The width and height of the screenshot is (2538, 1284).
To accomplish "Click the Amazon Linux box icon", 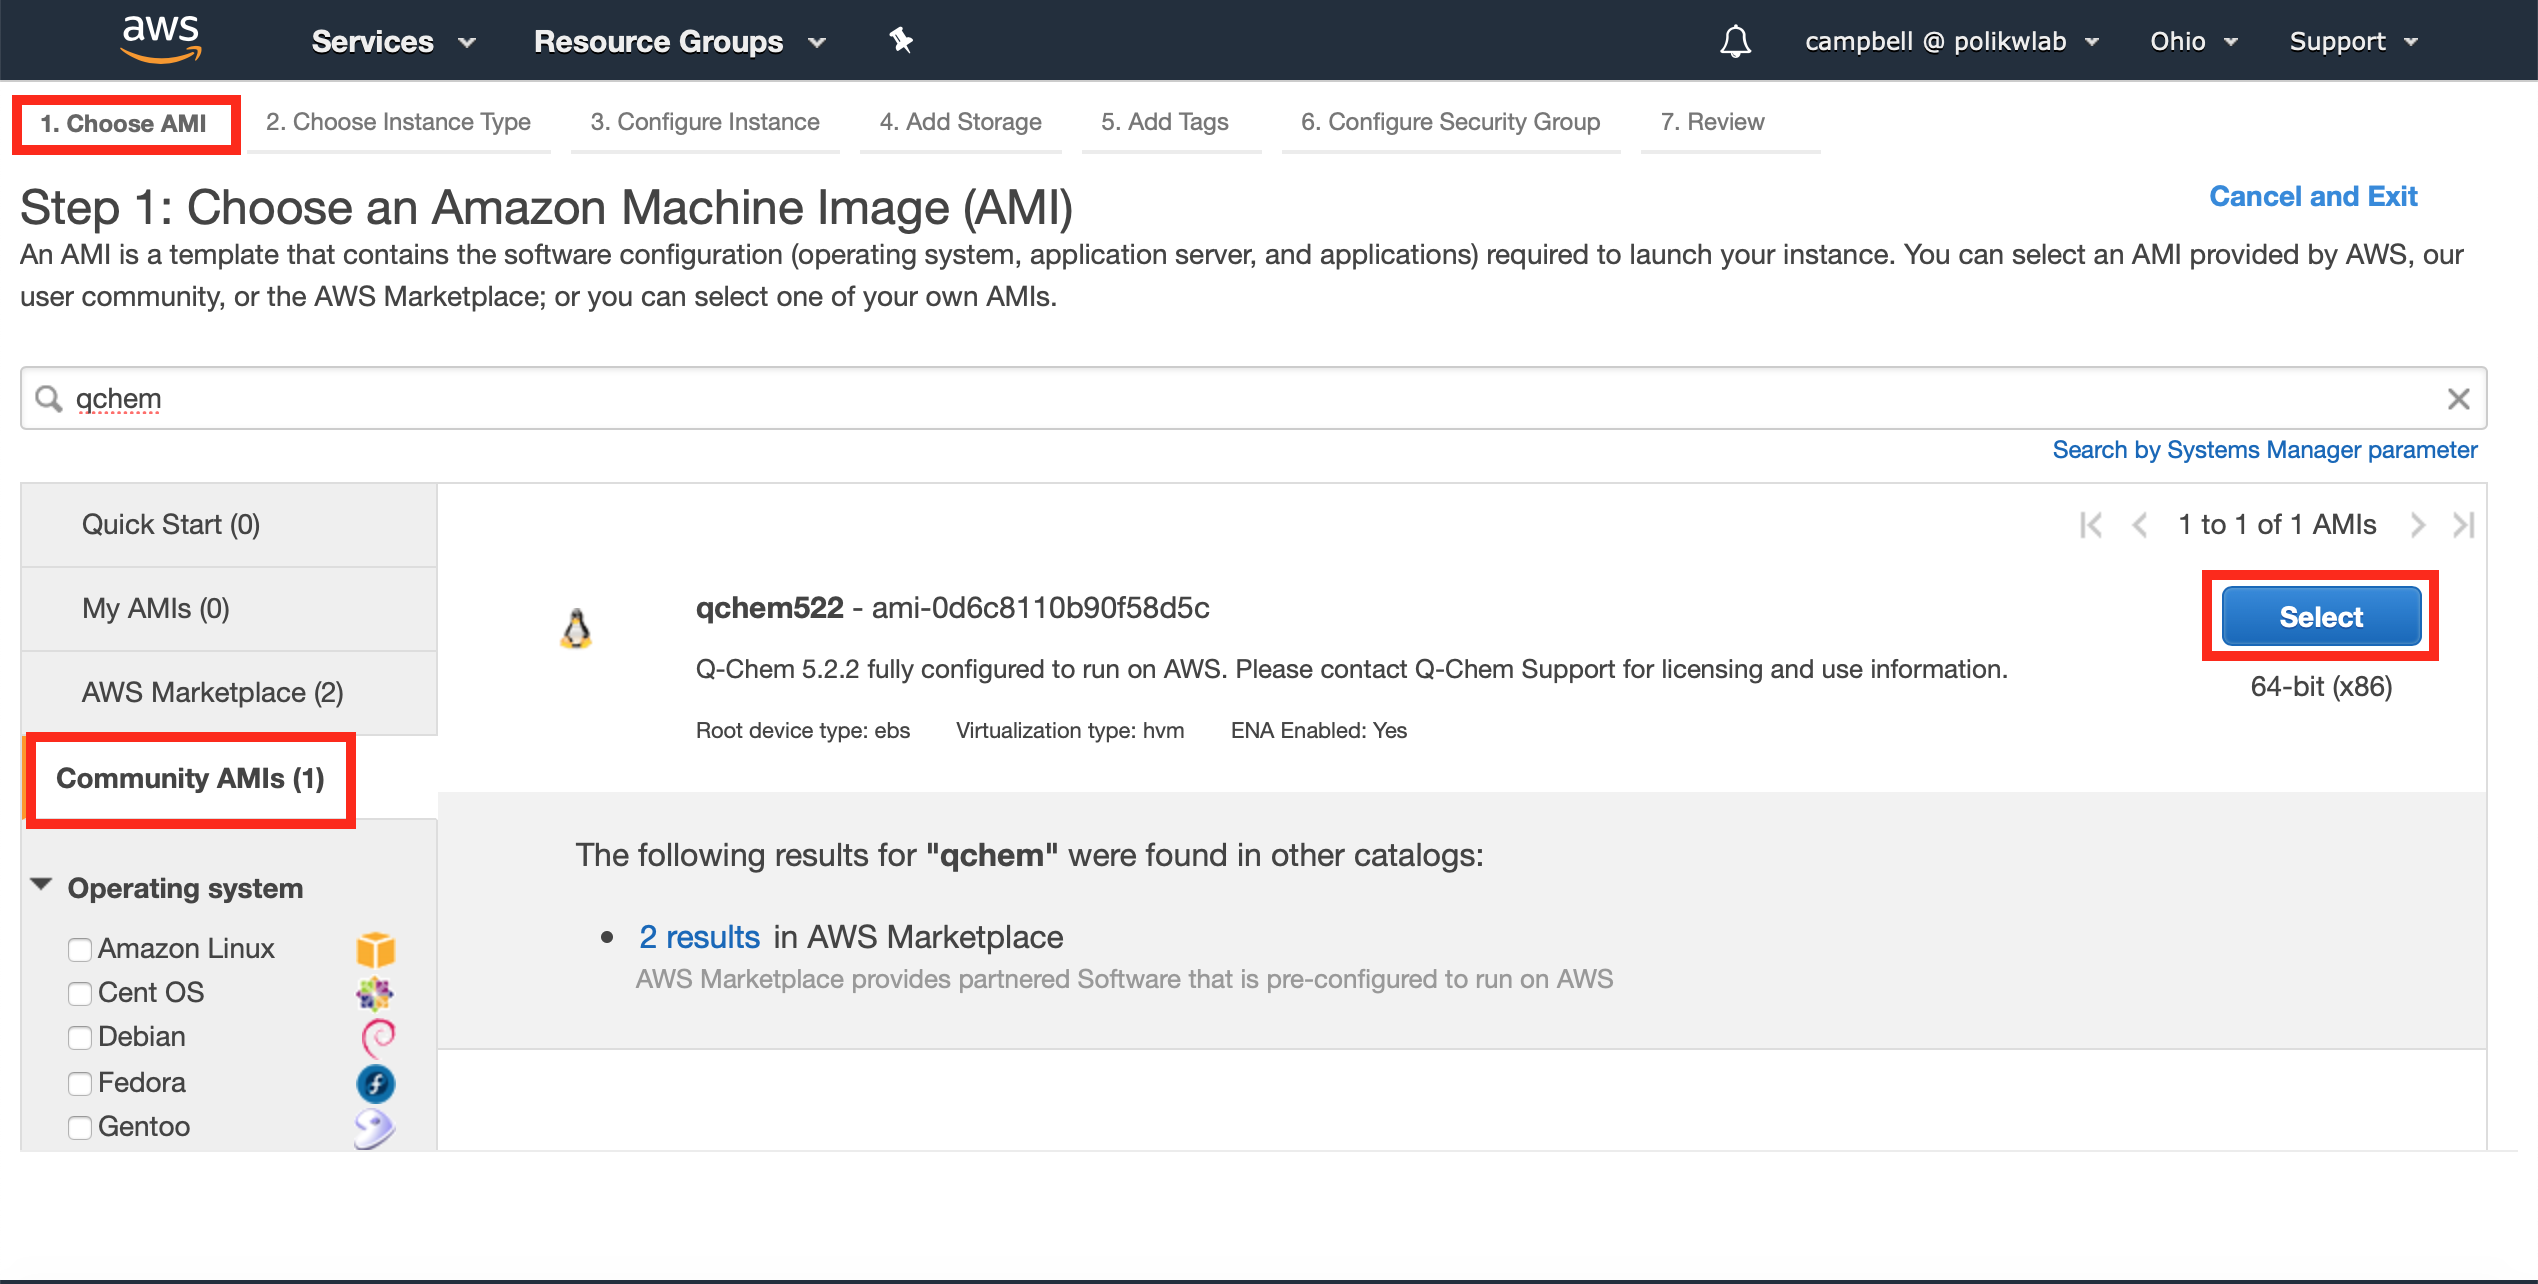I will click(376, 948).
